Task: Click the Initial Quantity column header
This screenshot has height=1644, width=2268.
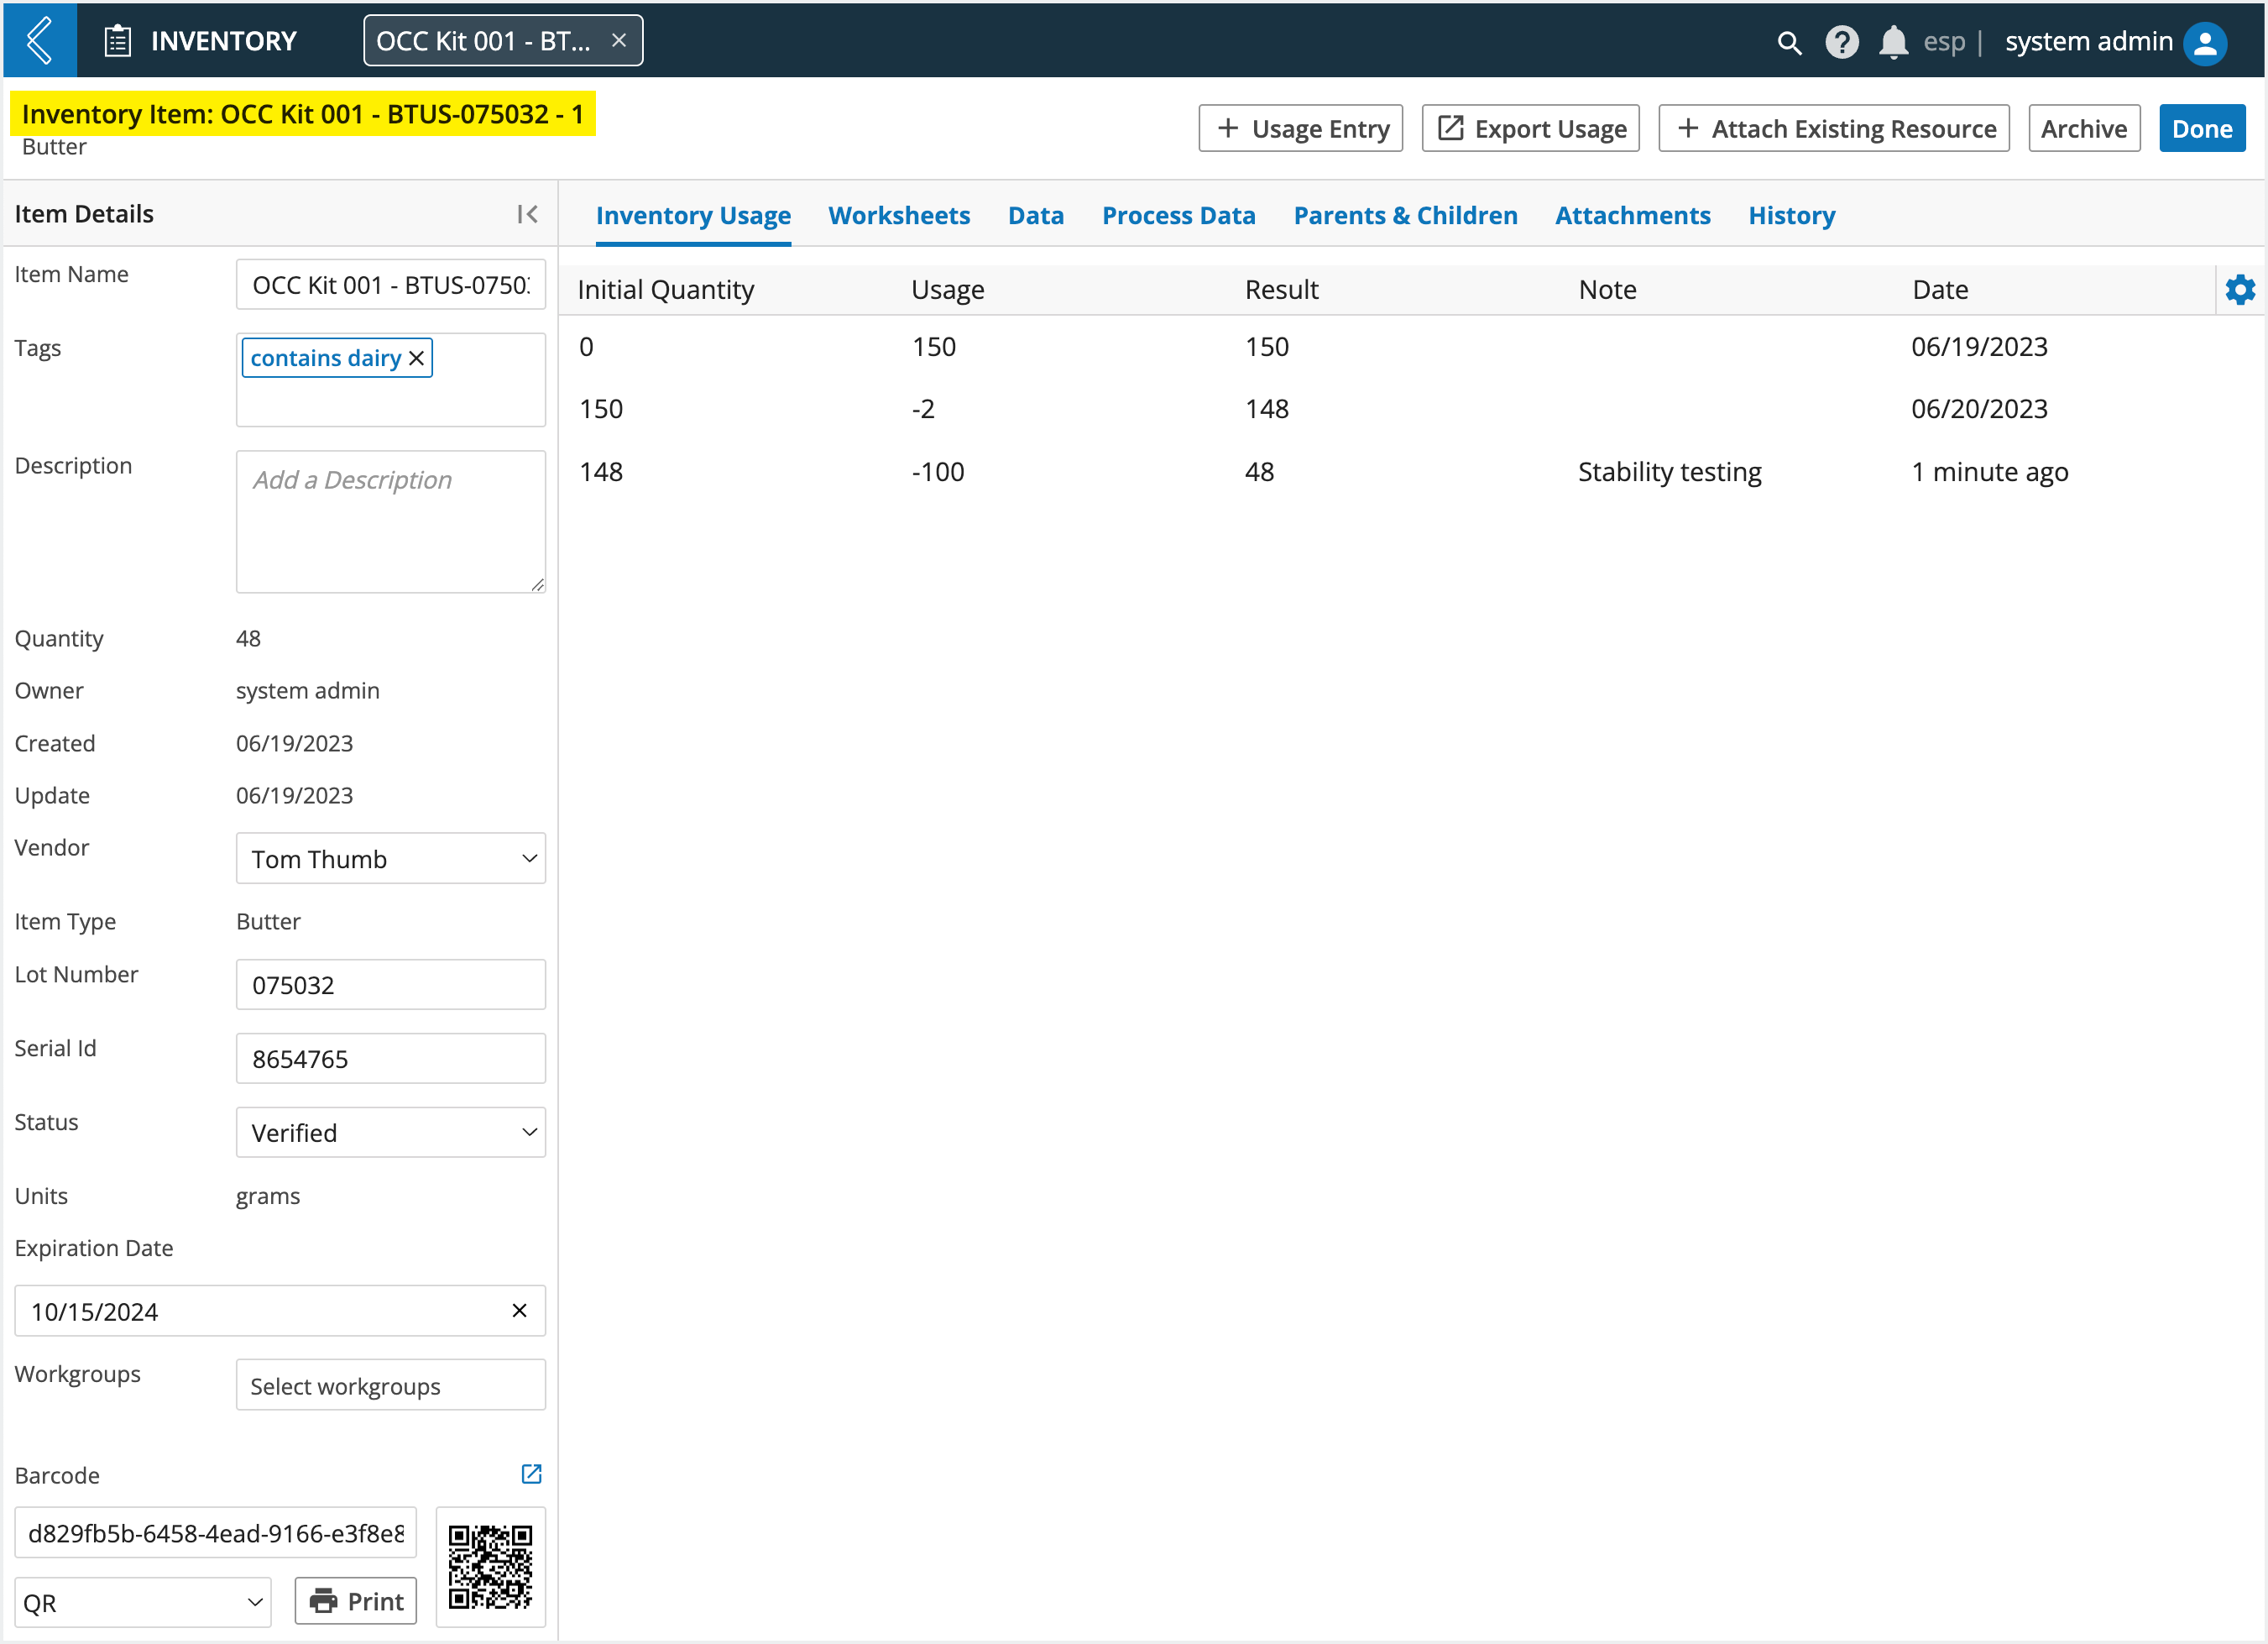Action: point(665,290)
